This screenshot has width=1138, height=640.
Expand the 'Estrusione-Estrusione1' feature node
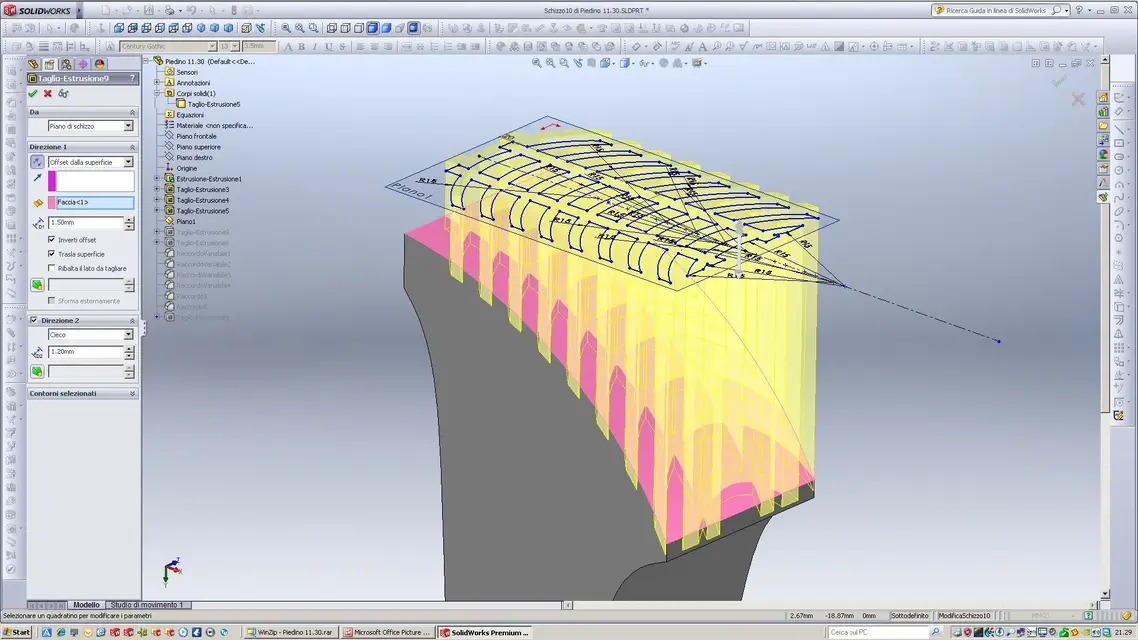click(x=157, y=179)
